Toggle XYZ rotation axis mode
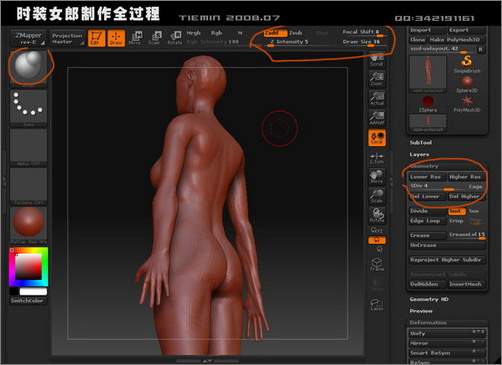Image resolution: width=502 pixels, height=365 pixels. coord(377,230)
